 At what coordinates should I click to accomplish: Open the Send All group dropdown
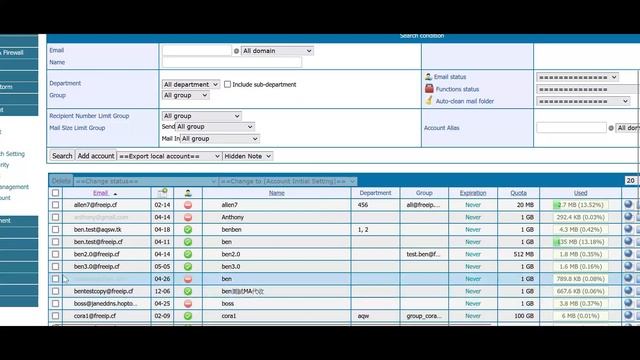(x=215, y=127)
